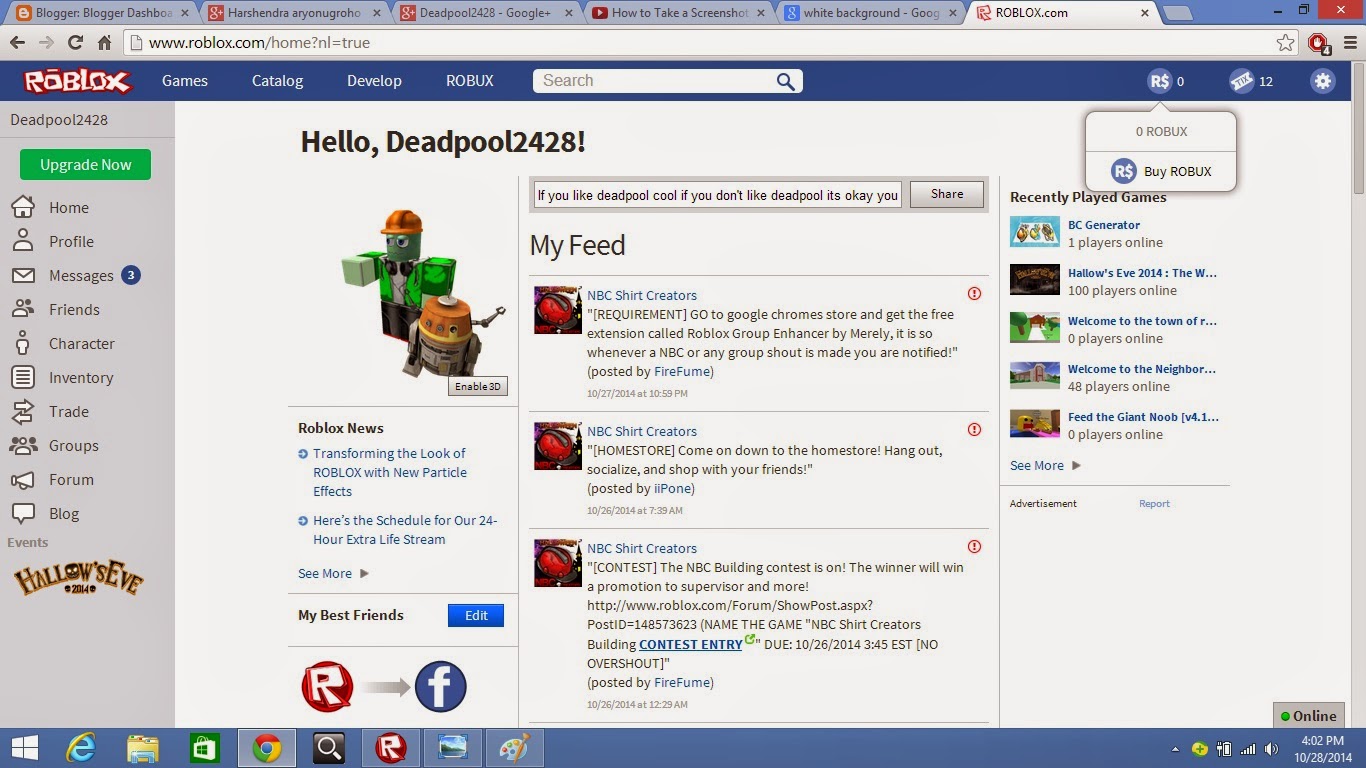Image resolution: width=1366 pixels, height=768 pixels.
Task: Click the Profile person icon in sidebar
Action: coord(23,241)
